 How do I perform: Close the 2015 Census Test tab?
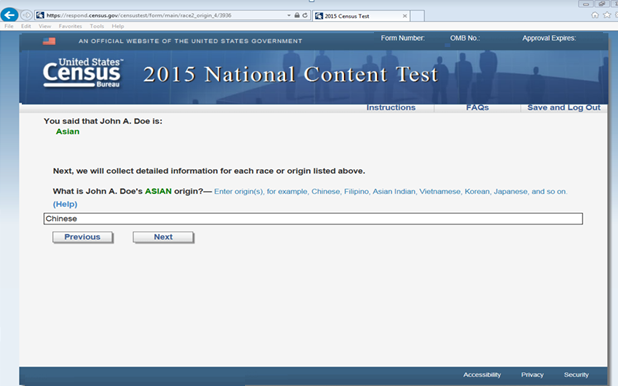404,16
